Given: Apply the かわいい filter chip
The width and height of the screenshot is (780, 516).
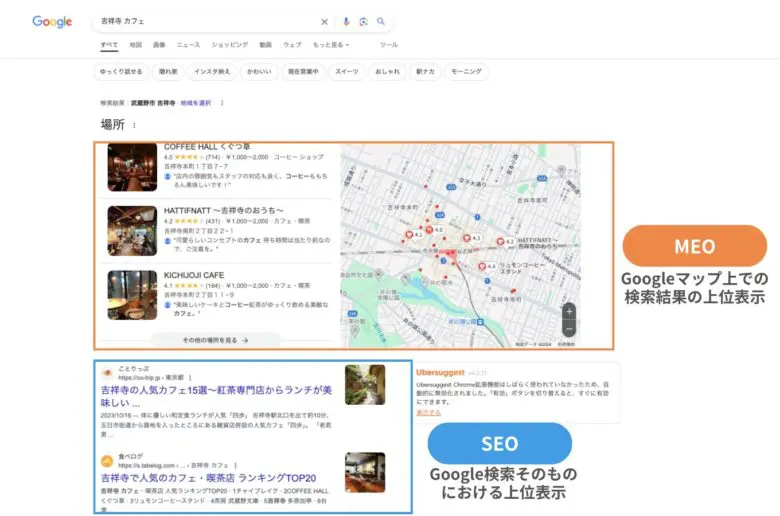Looking at the screenshot, I should pos(260,72).
